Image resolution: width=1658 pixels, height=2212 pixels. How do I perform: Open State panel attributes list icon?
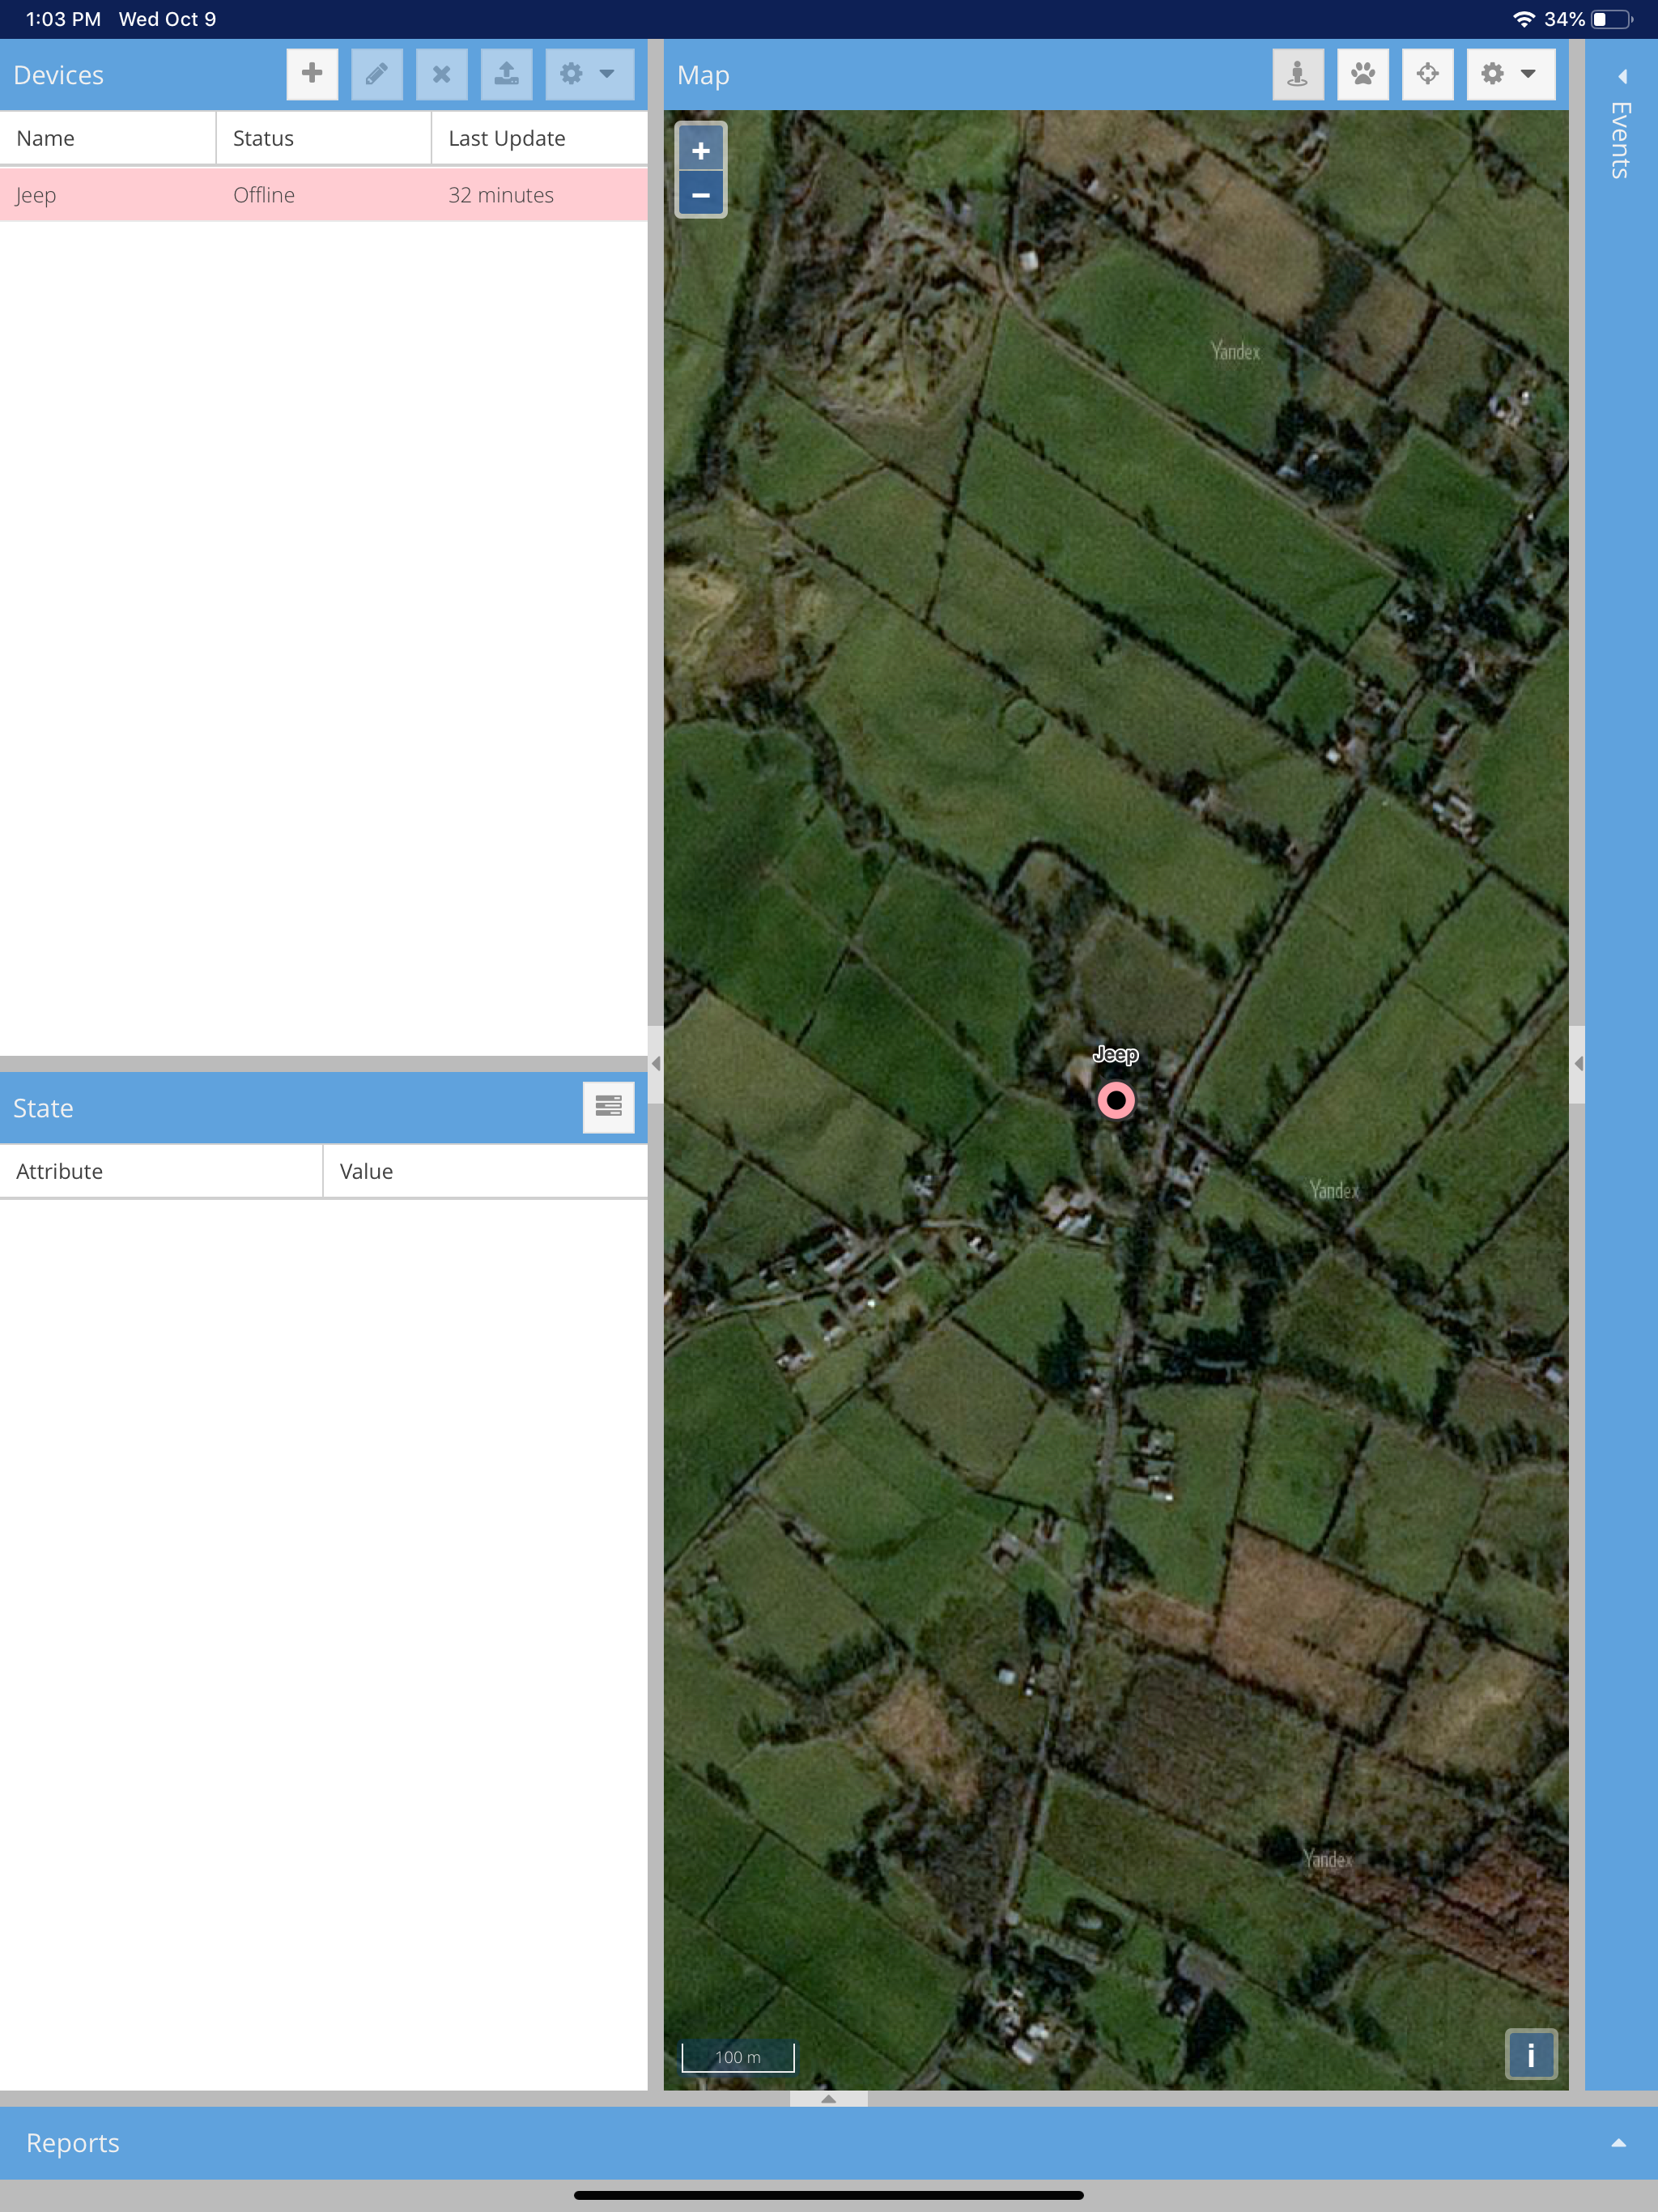(608, 1107)
